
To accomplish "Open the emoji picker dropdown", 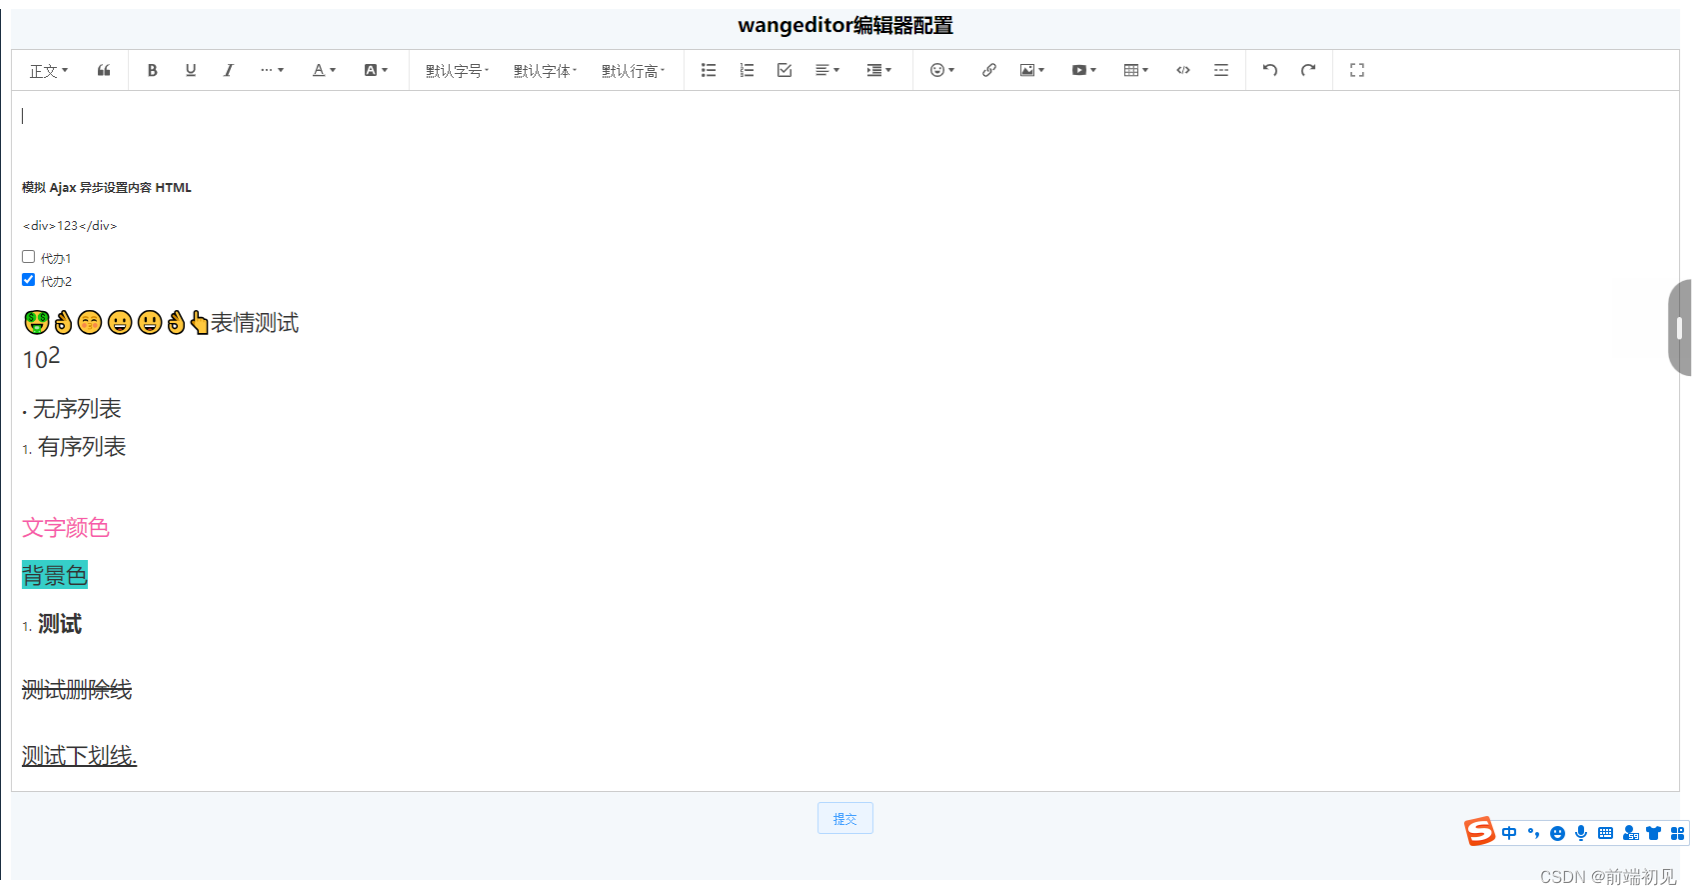I will pyautogui.click(x=942, y=70).
